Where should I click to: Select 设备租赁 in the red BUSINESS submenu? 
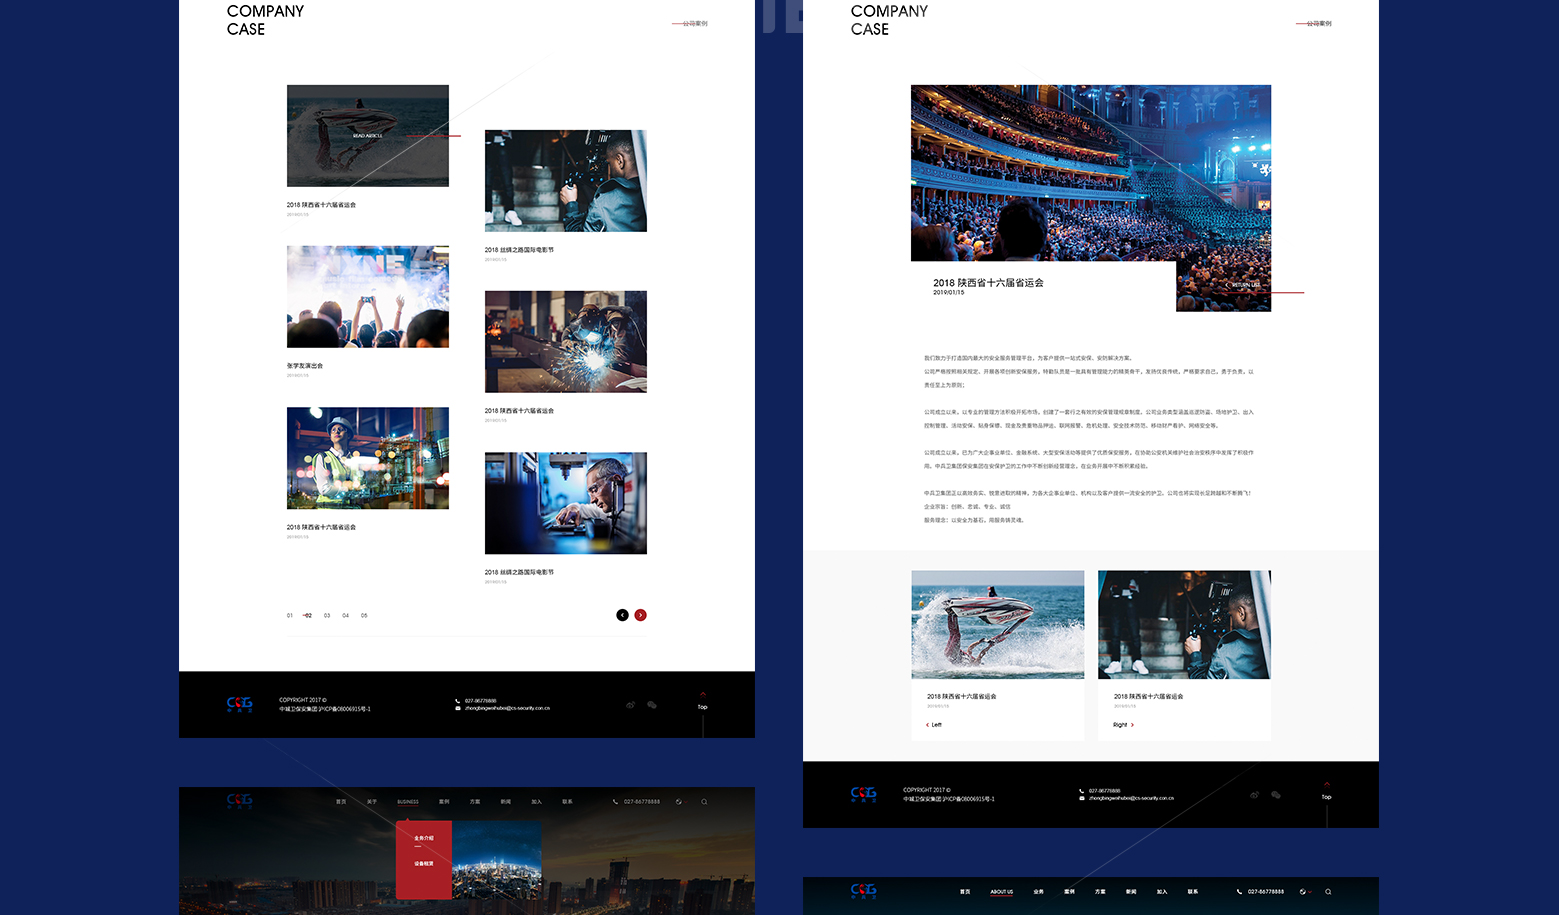coord(424,863)
